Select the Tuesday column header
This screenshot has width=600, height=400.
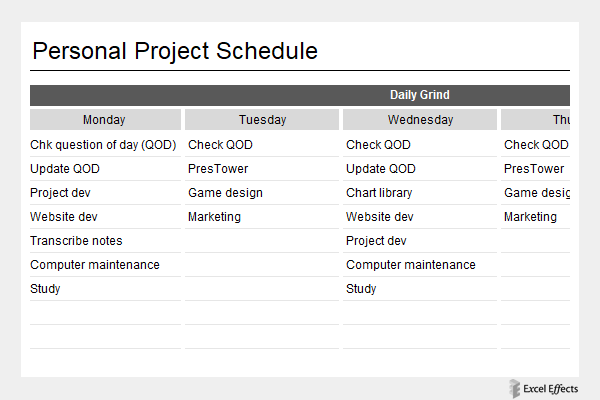click(262, 120)
